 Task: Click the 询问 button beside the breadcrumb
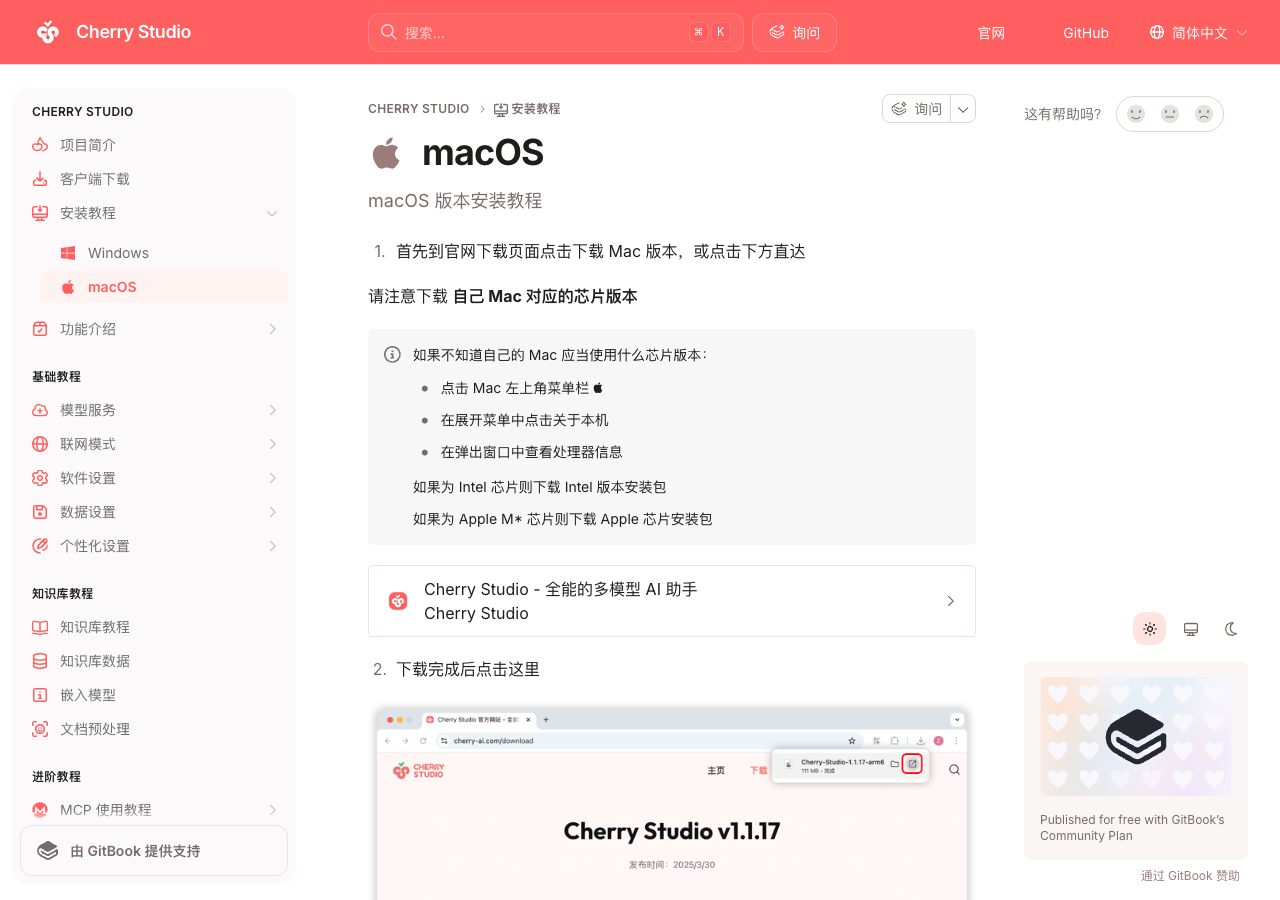point(916,109)
